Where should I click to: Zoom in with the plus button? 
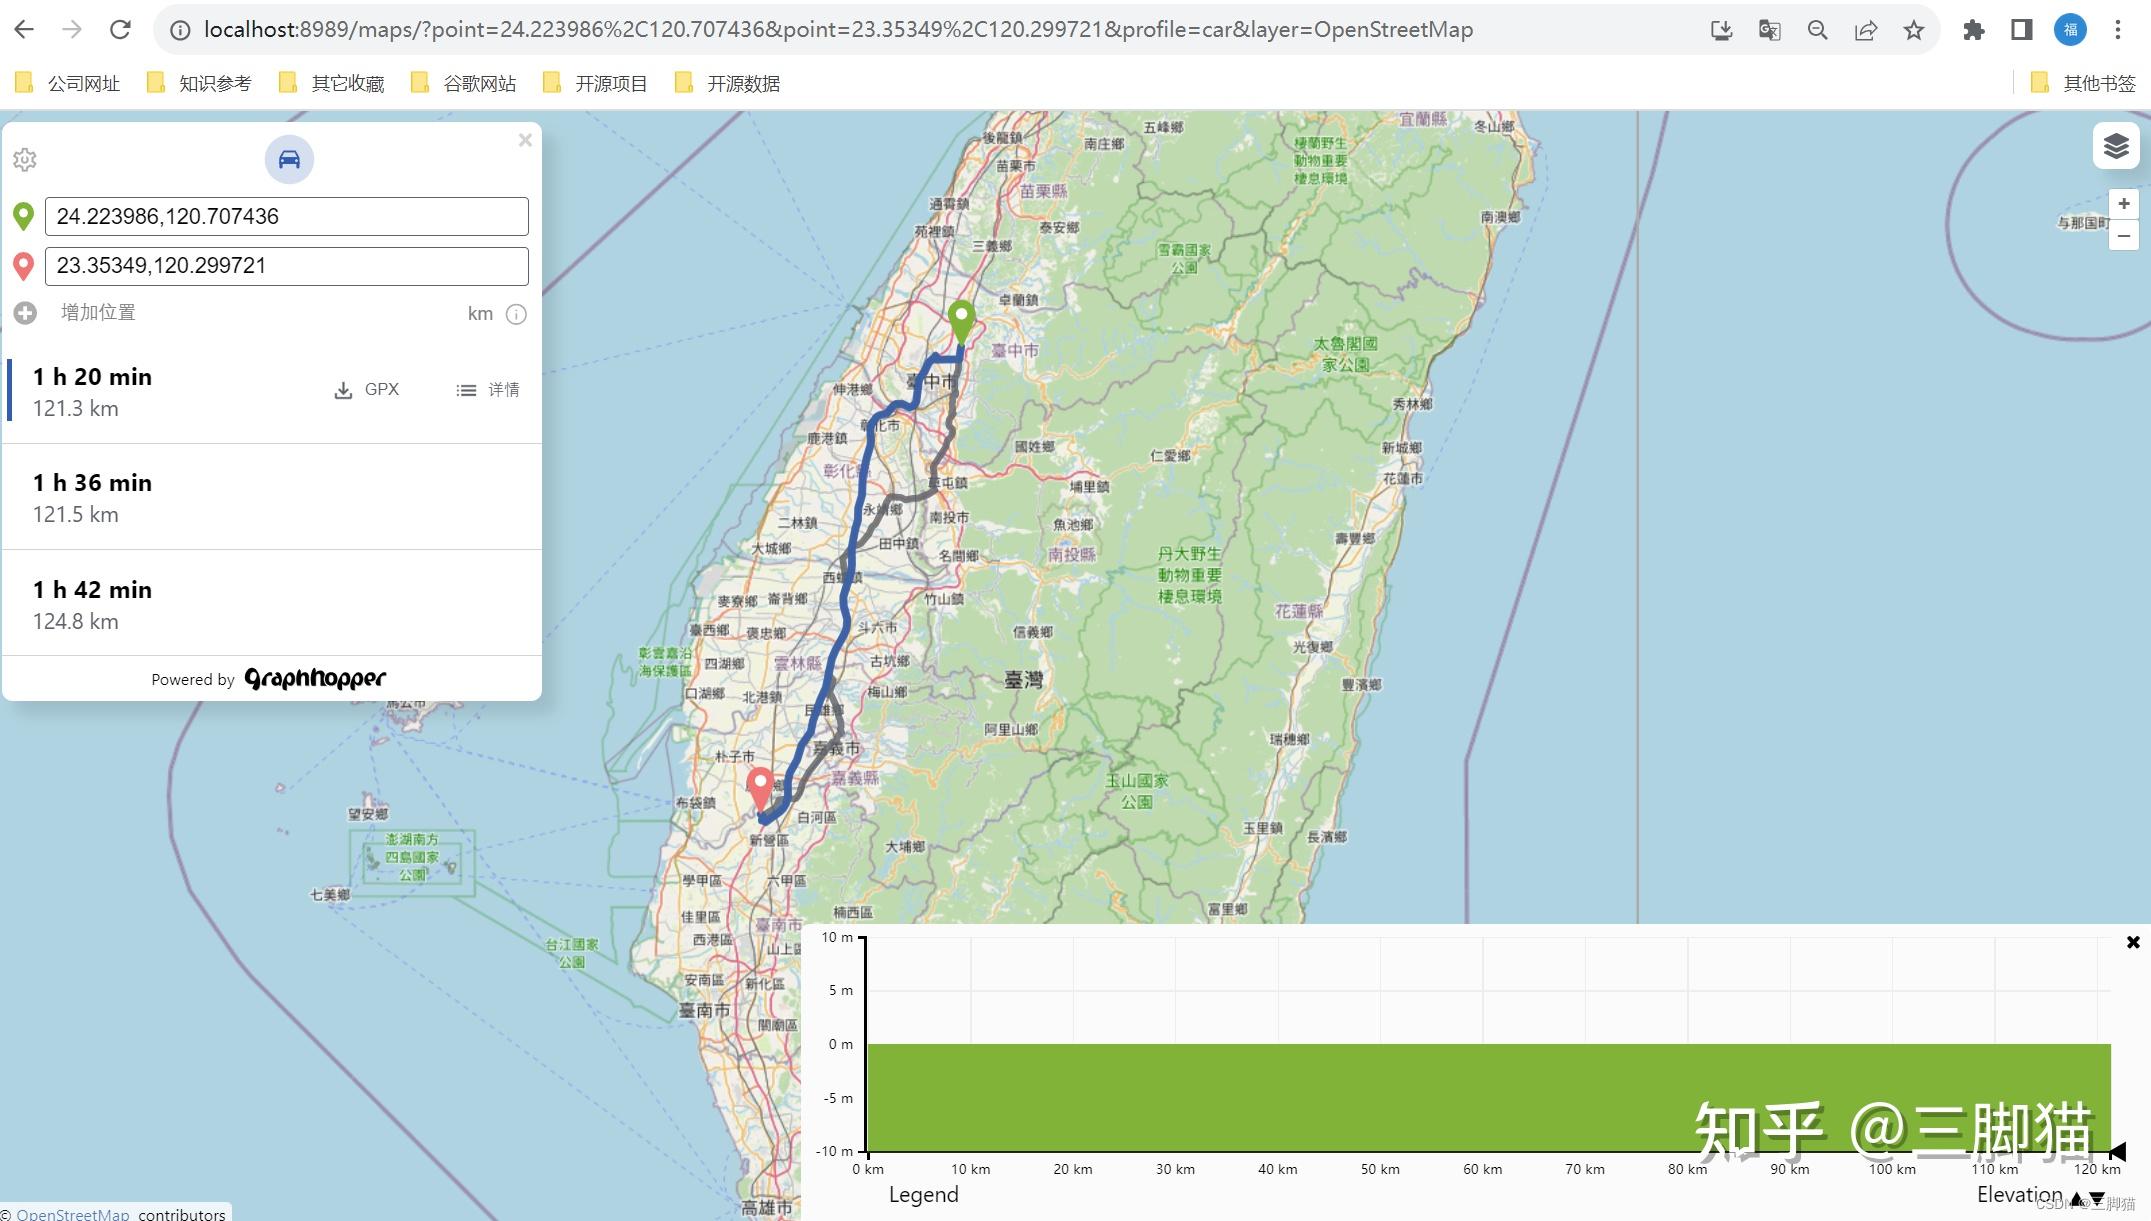(x=2123, y=204)
